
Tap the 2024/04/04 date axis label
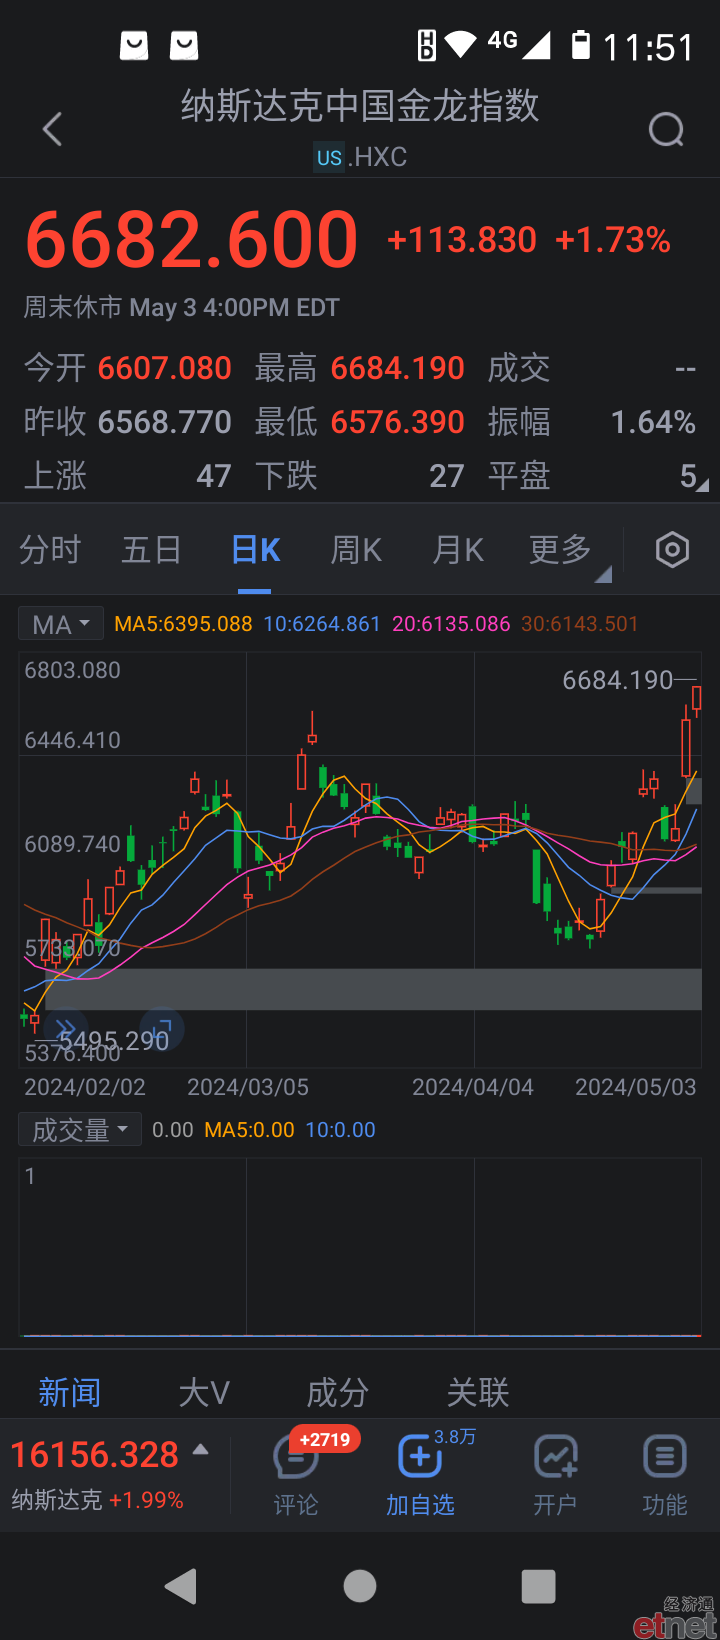[473, 1087]
